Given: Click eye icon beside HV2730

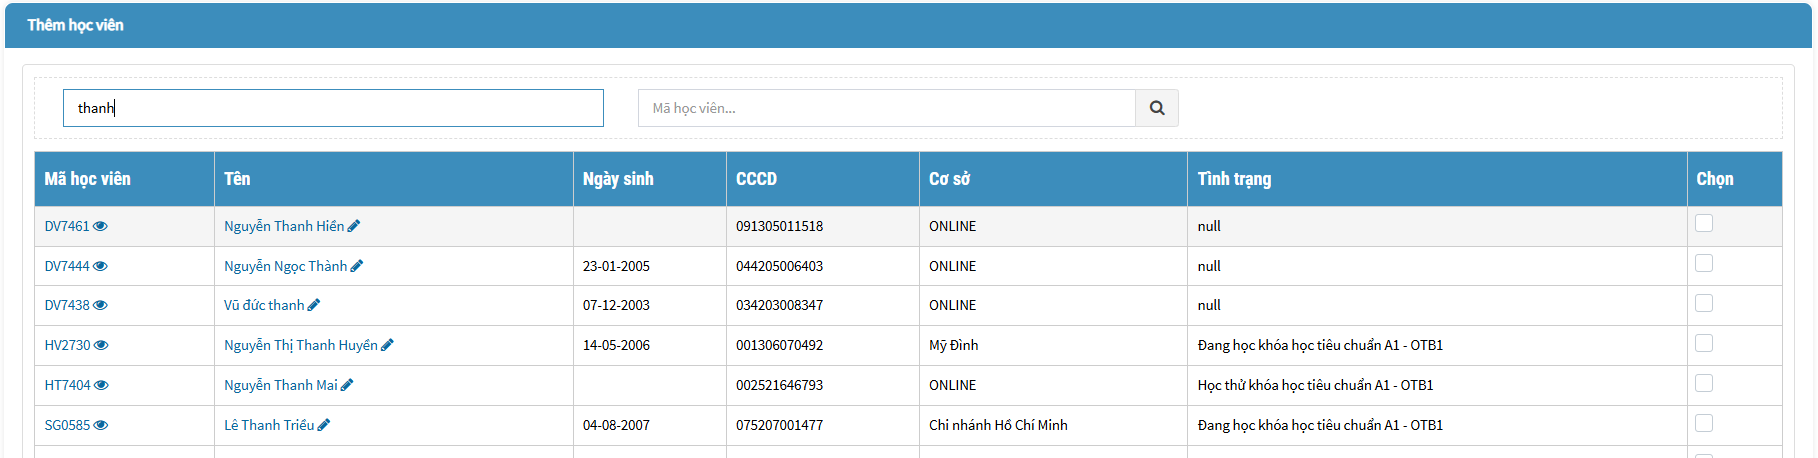Looking at the screenshot, I should click(101, 345).
